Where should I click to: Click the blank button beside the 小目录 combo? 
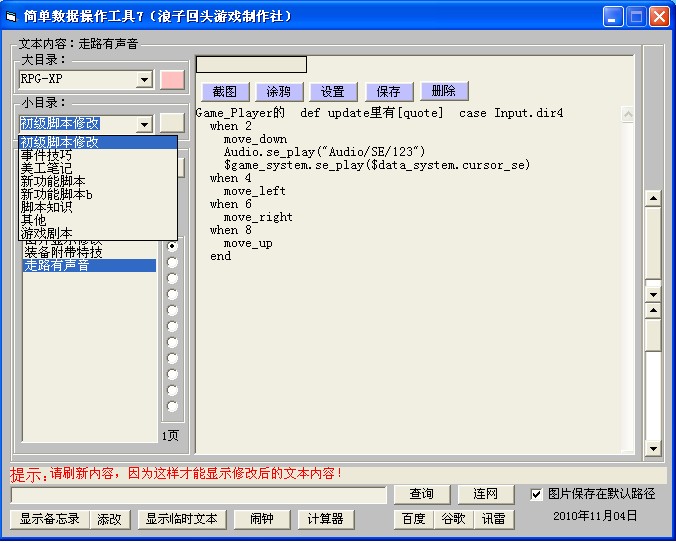(x=172, y=123)
